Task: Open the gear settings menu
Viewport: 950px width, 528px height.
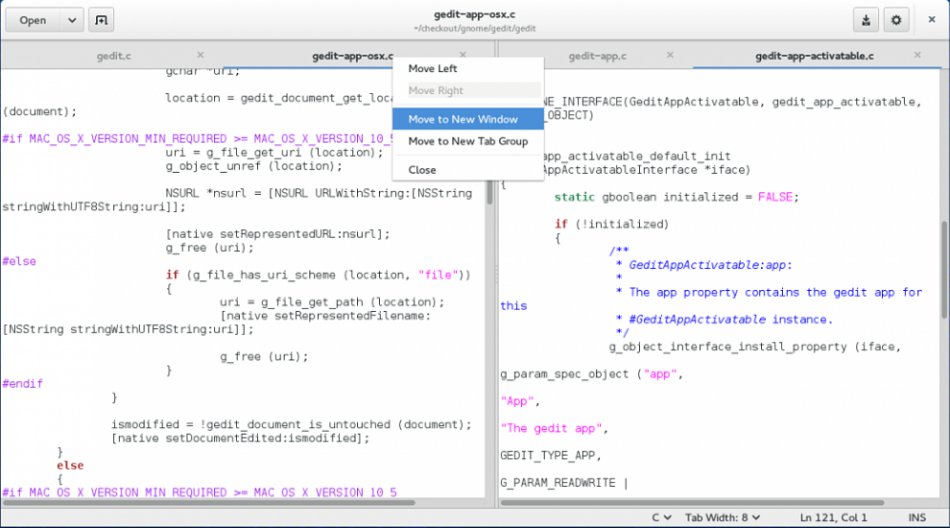Action: [896, 20]
